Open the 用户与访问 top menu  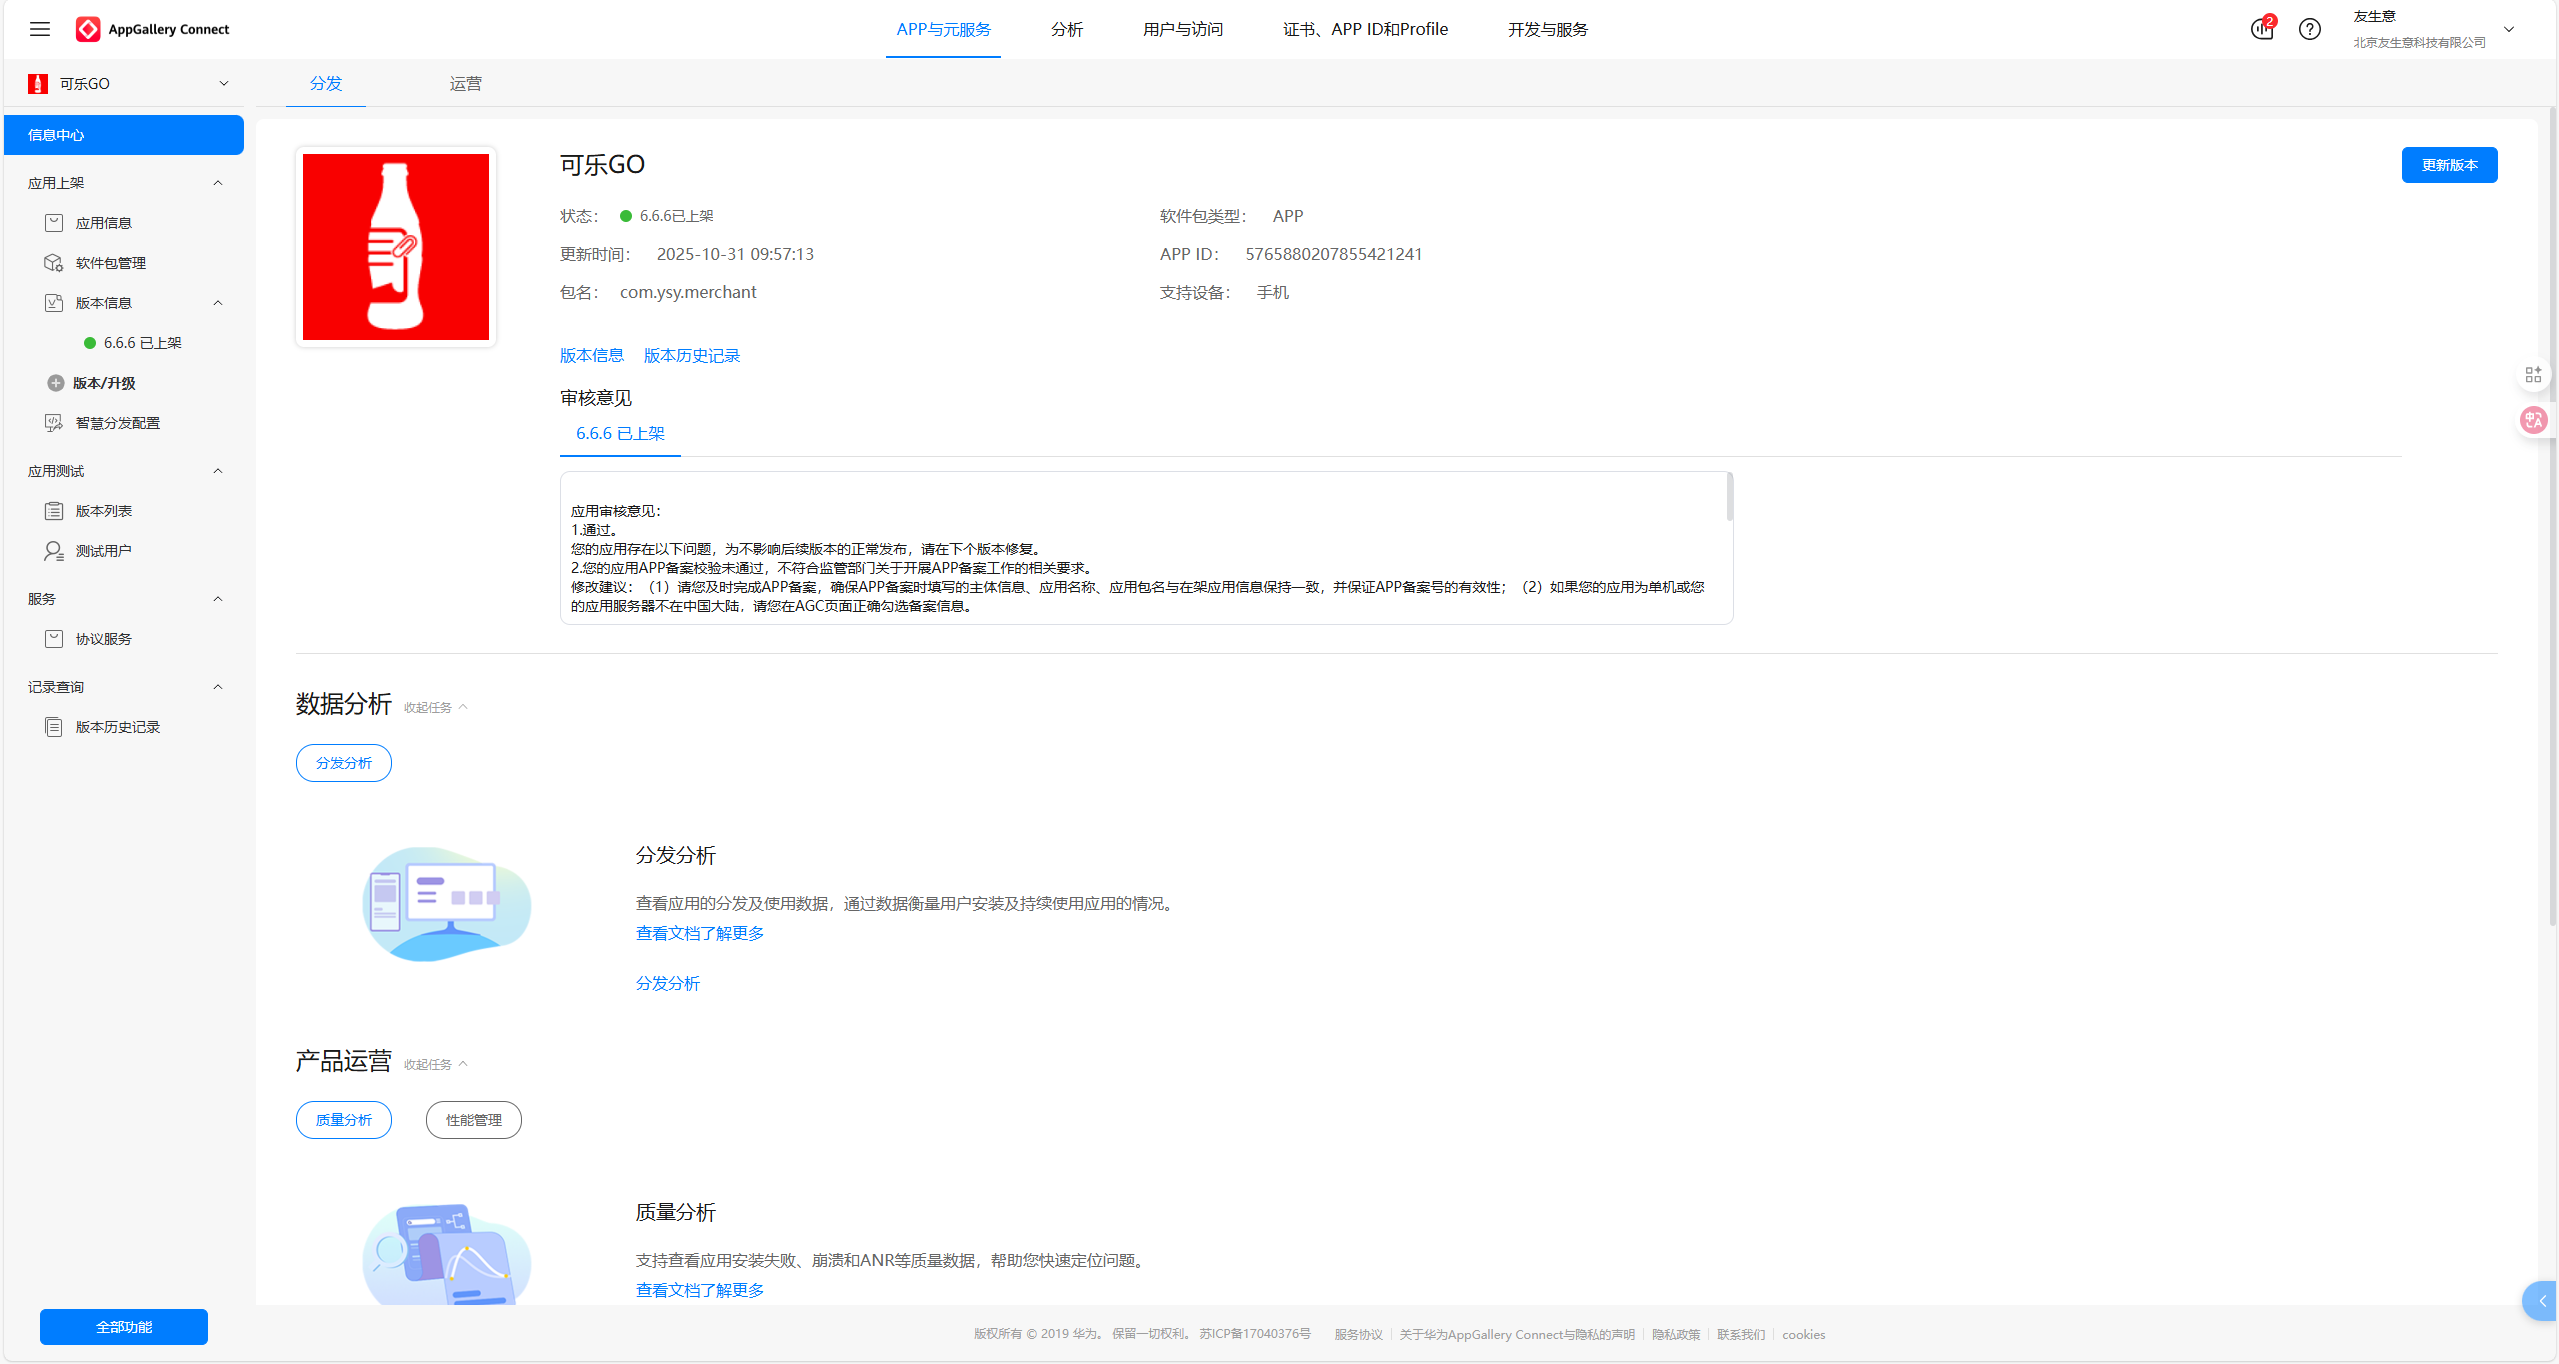click(x=1182, y=29)
